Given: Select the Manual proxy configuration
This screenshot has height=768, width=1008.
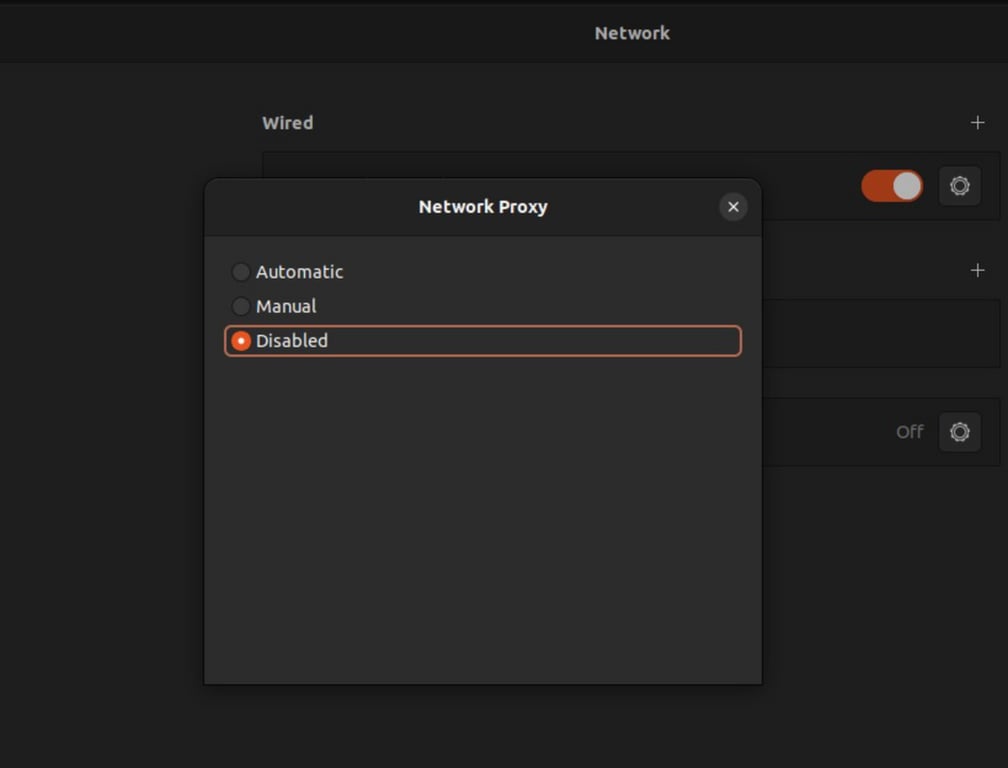Looking at the screenshot, I should [x=240, y=306].
